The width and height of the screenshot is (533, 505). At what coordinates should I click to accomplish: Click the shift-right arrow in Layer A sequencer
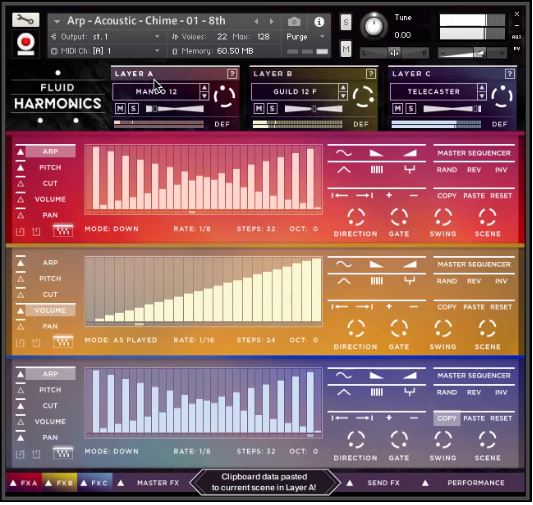pyautogui.click(x=365, y=195)
